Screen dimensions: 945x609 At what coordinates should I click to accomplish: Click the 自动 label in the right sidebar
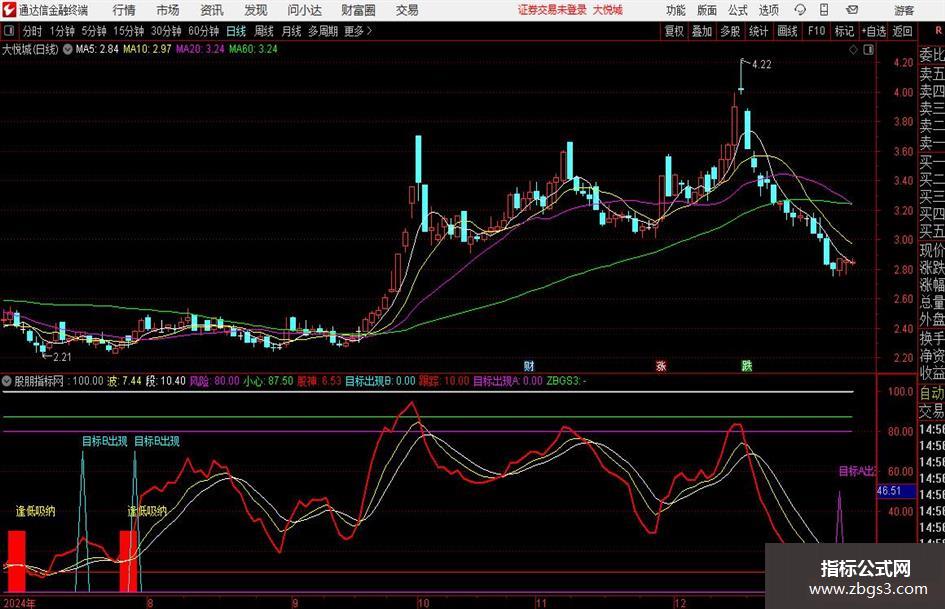click(x=932, y=393)
